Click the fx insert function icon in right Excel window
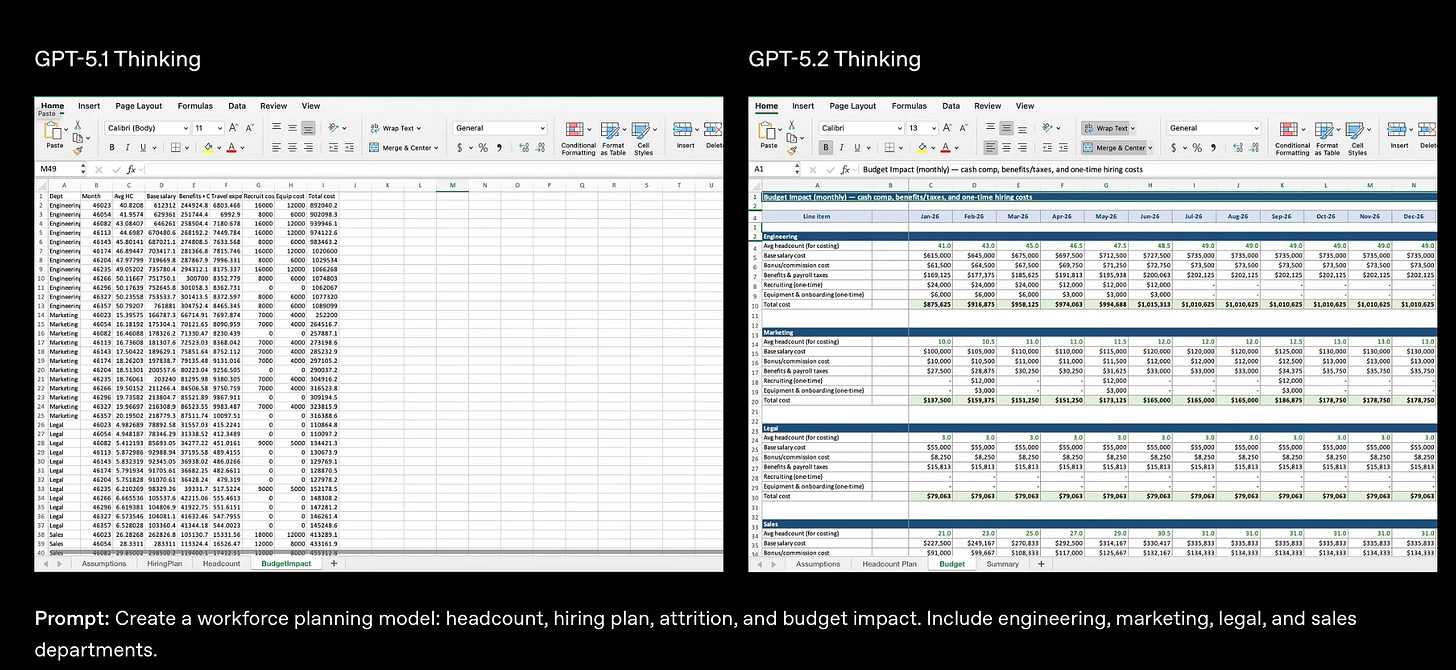Image resolution: width=1456 pixels, height=670 pixels. point(845,169)
